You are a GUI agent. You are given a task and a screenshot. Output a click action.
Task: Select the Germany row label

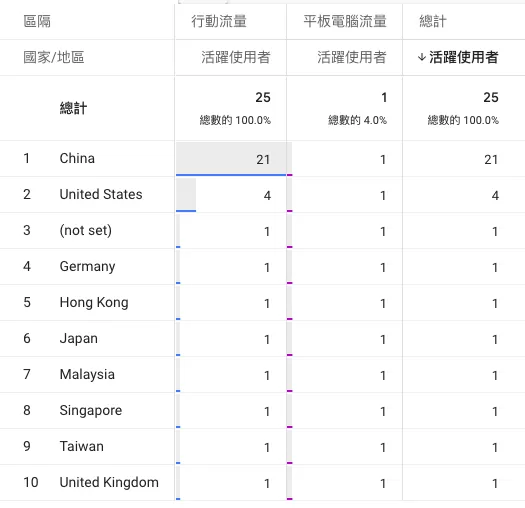[x=87, y=267]
